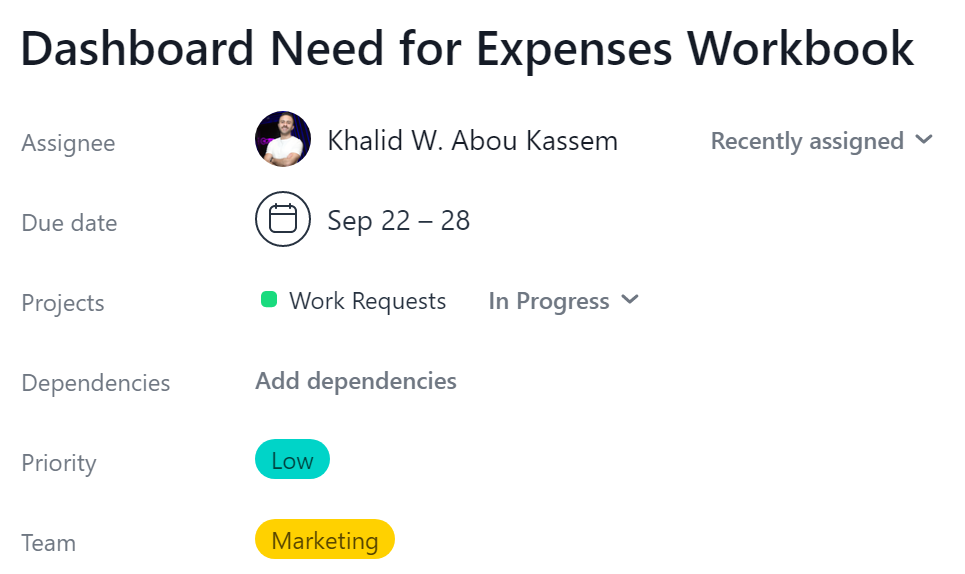This screenshot has width=965, height=574.
Task: Expand the Recently assigned chevron
Action: pyautogui.click(x=924, y=140)
